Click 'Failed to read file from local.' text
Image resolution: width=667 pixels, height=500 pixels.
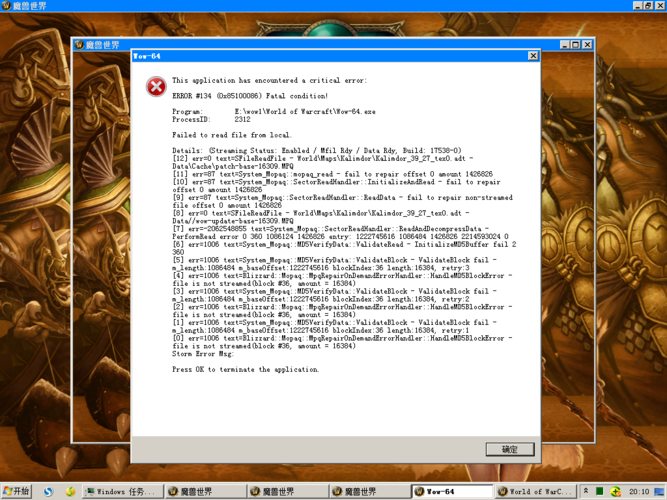click(232, 135)
